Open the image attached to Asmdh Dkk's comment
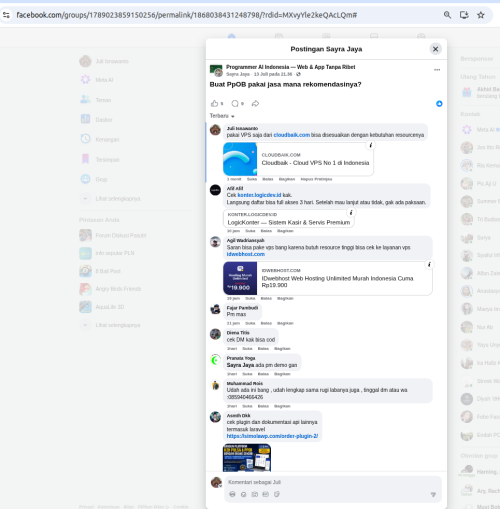The width and height of the screenshot is (500, 509). click(x=247, y=457)
